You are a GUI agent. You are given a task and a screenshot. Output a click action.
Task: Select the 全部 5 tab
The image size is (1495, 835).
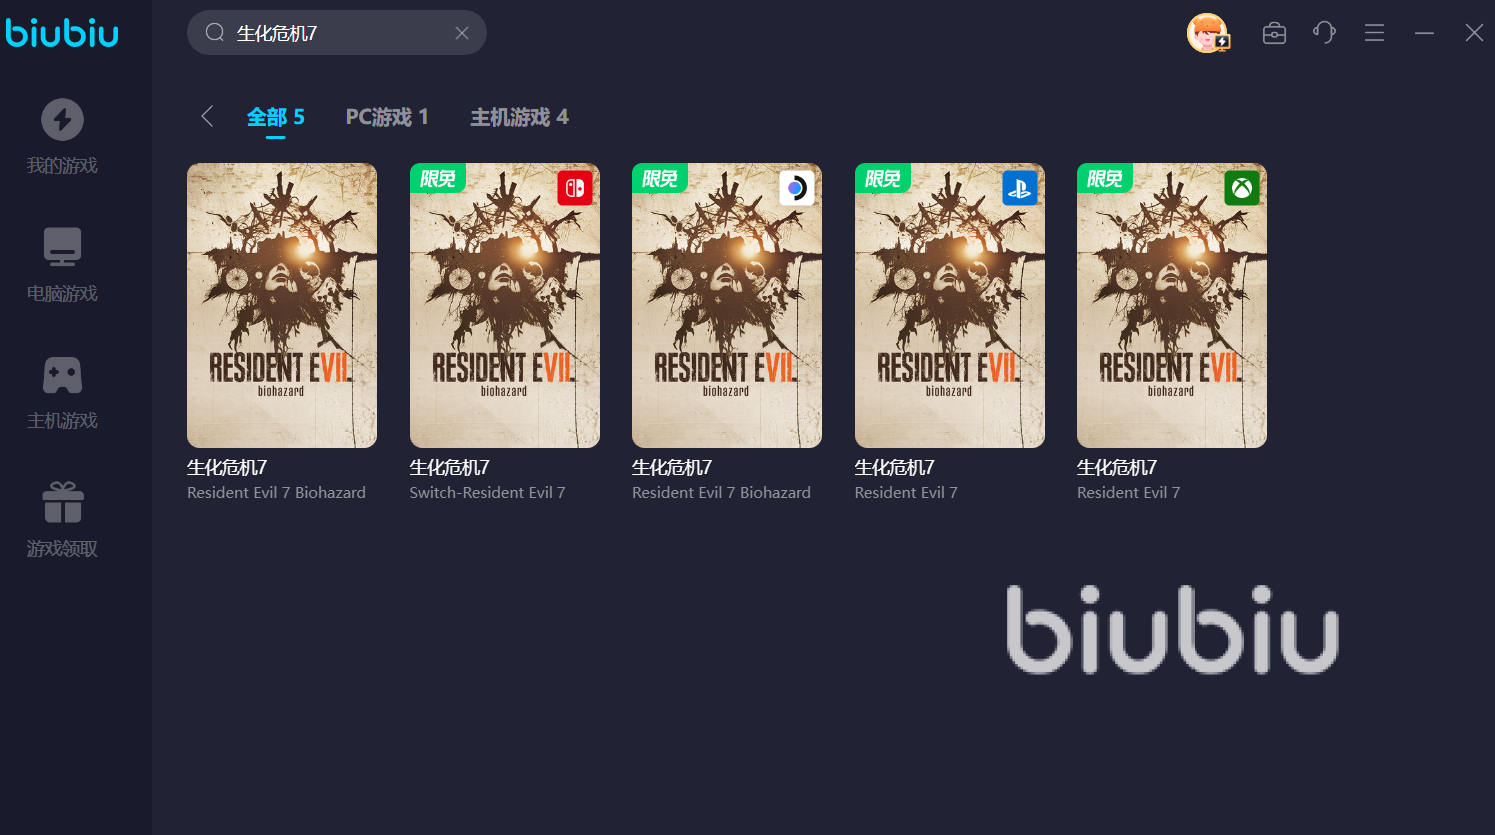276,117
